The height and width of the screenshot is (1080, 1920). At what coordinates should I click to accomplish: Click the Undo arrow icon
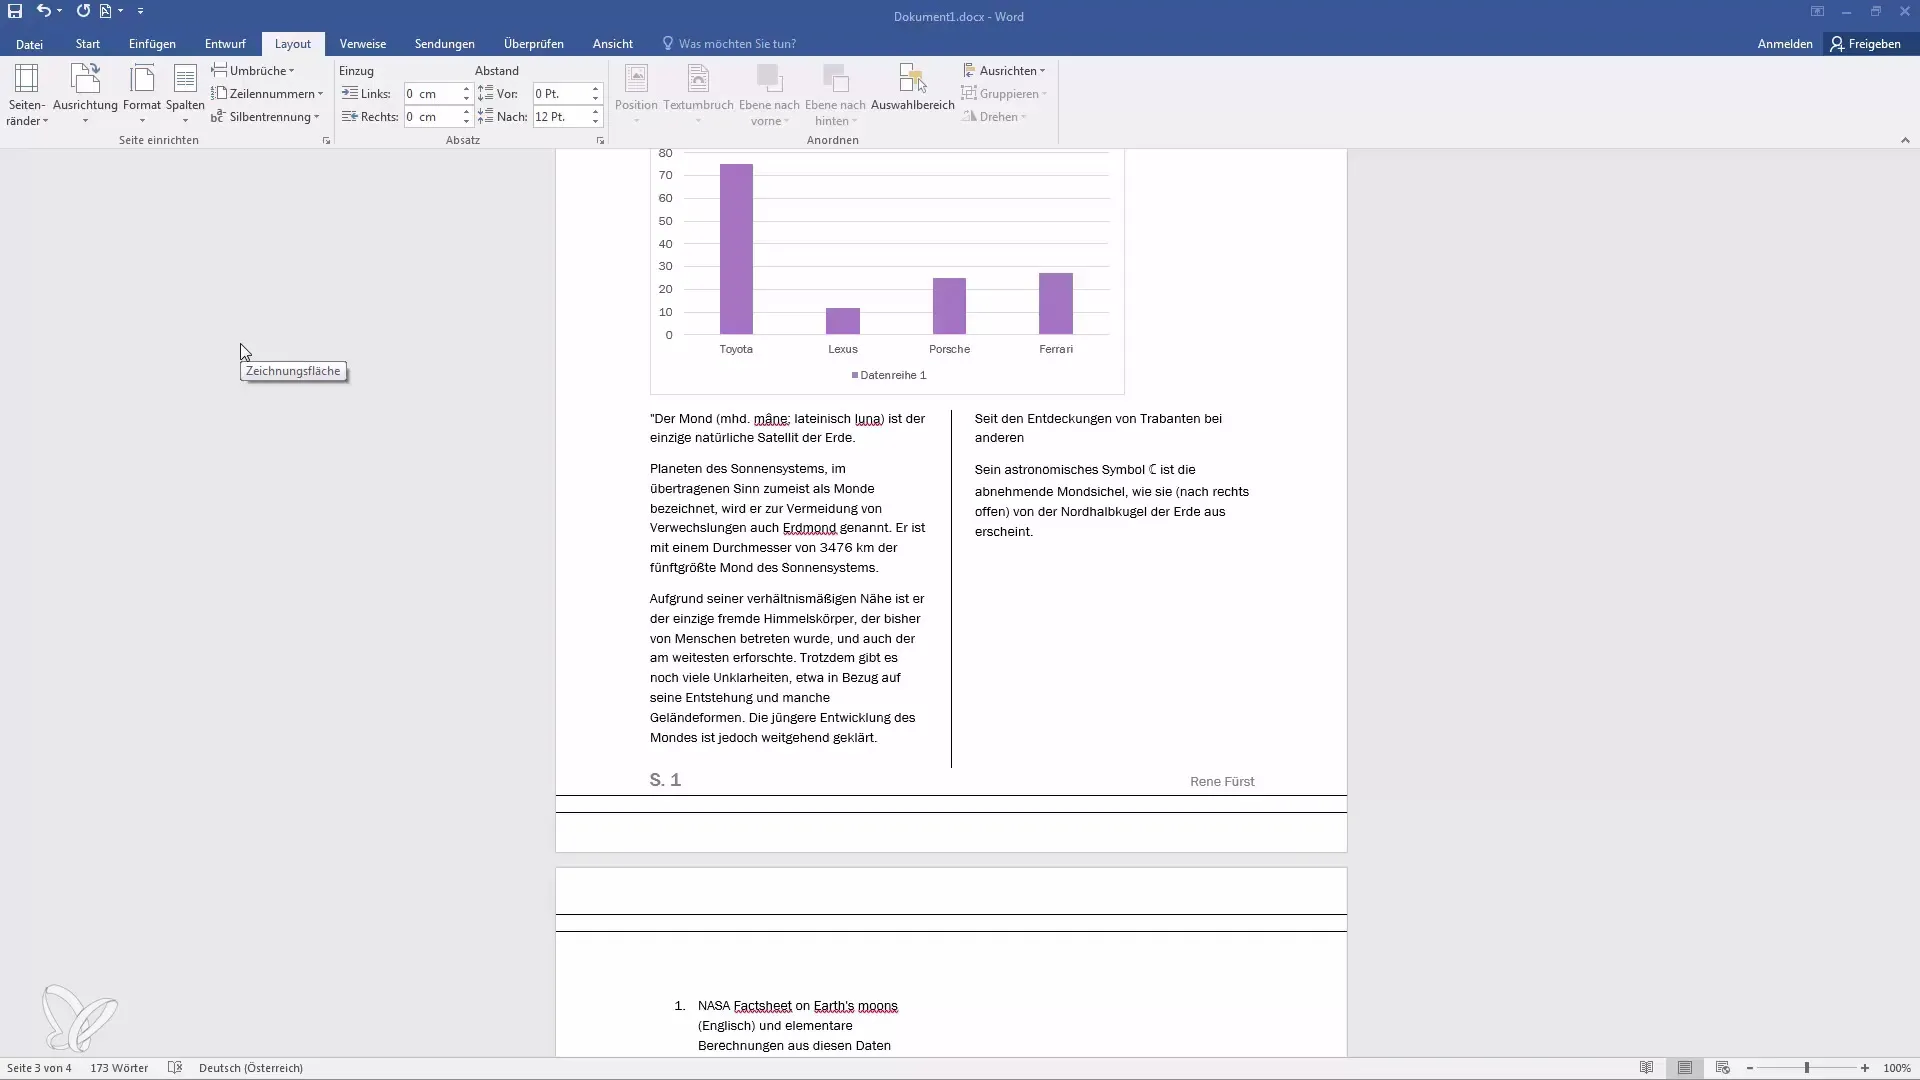[x=43, y=11]
